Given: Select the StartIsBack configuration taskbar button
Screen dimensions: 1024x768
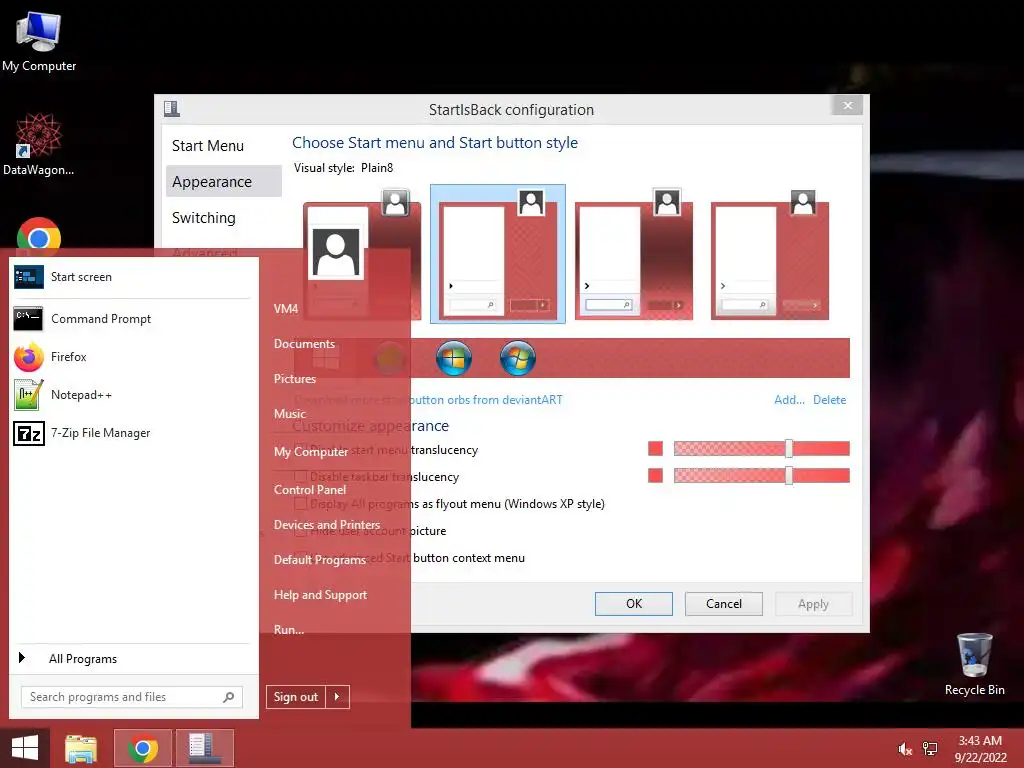Looking at the screenshot, I should 204,748.
